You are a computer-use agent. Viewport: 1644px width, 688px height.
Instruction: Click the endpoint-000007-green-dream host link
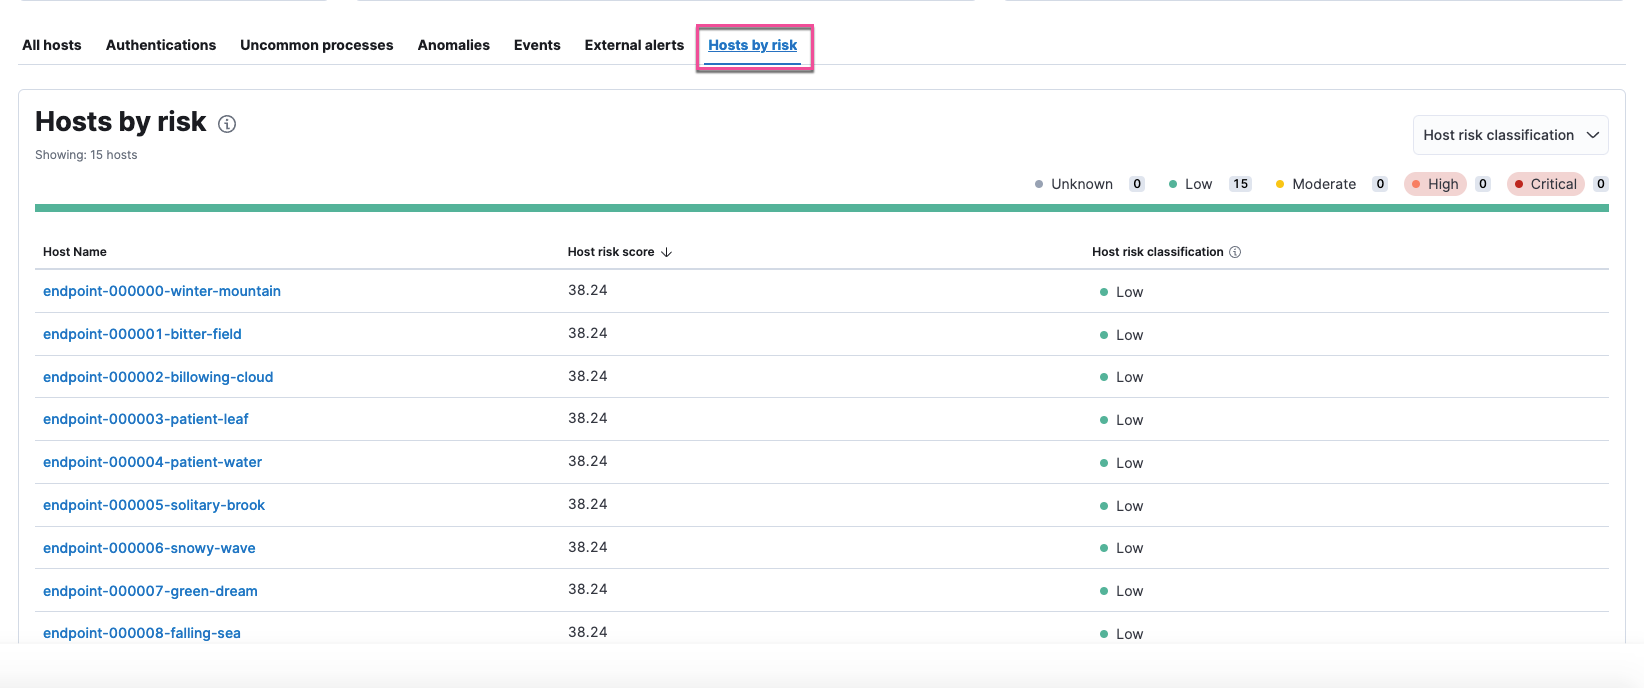[150, 591]
